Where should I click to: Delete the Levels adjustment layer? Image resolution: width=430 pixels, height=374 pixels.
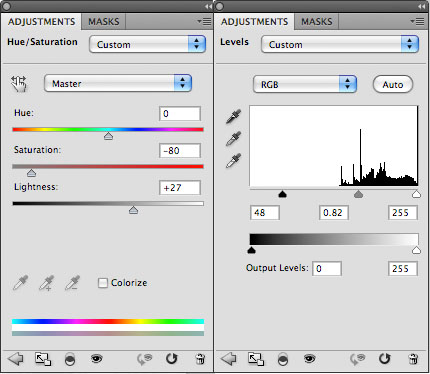413,359
